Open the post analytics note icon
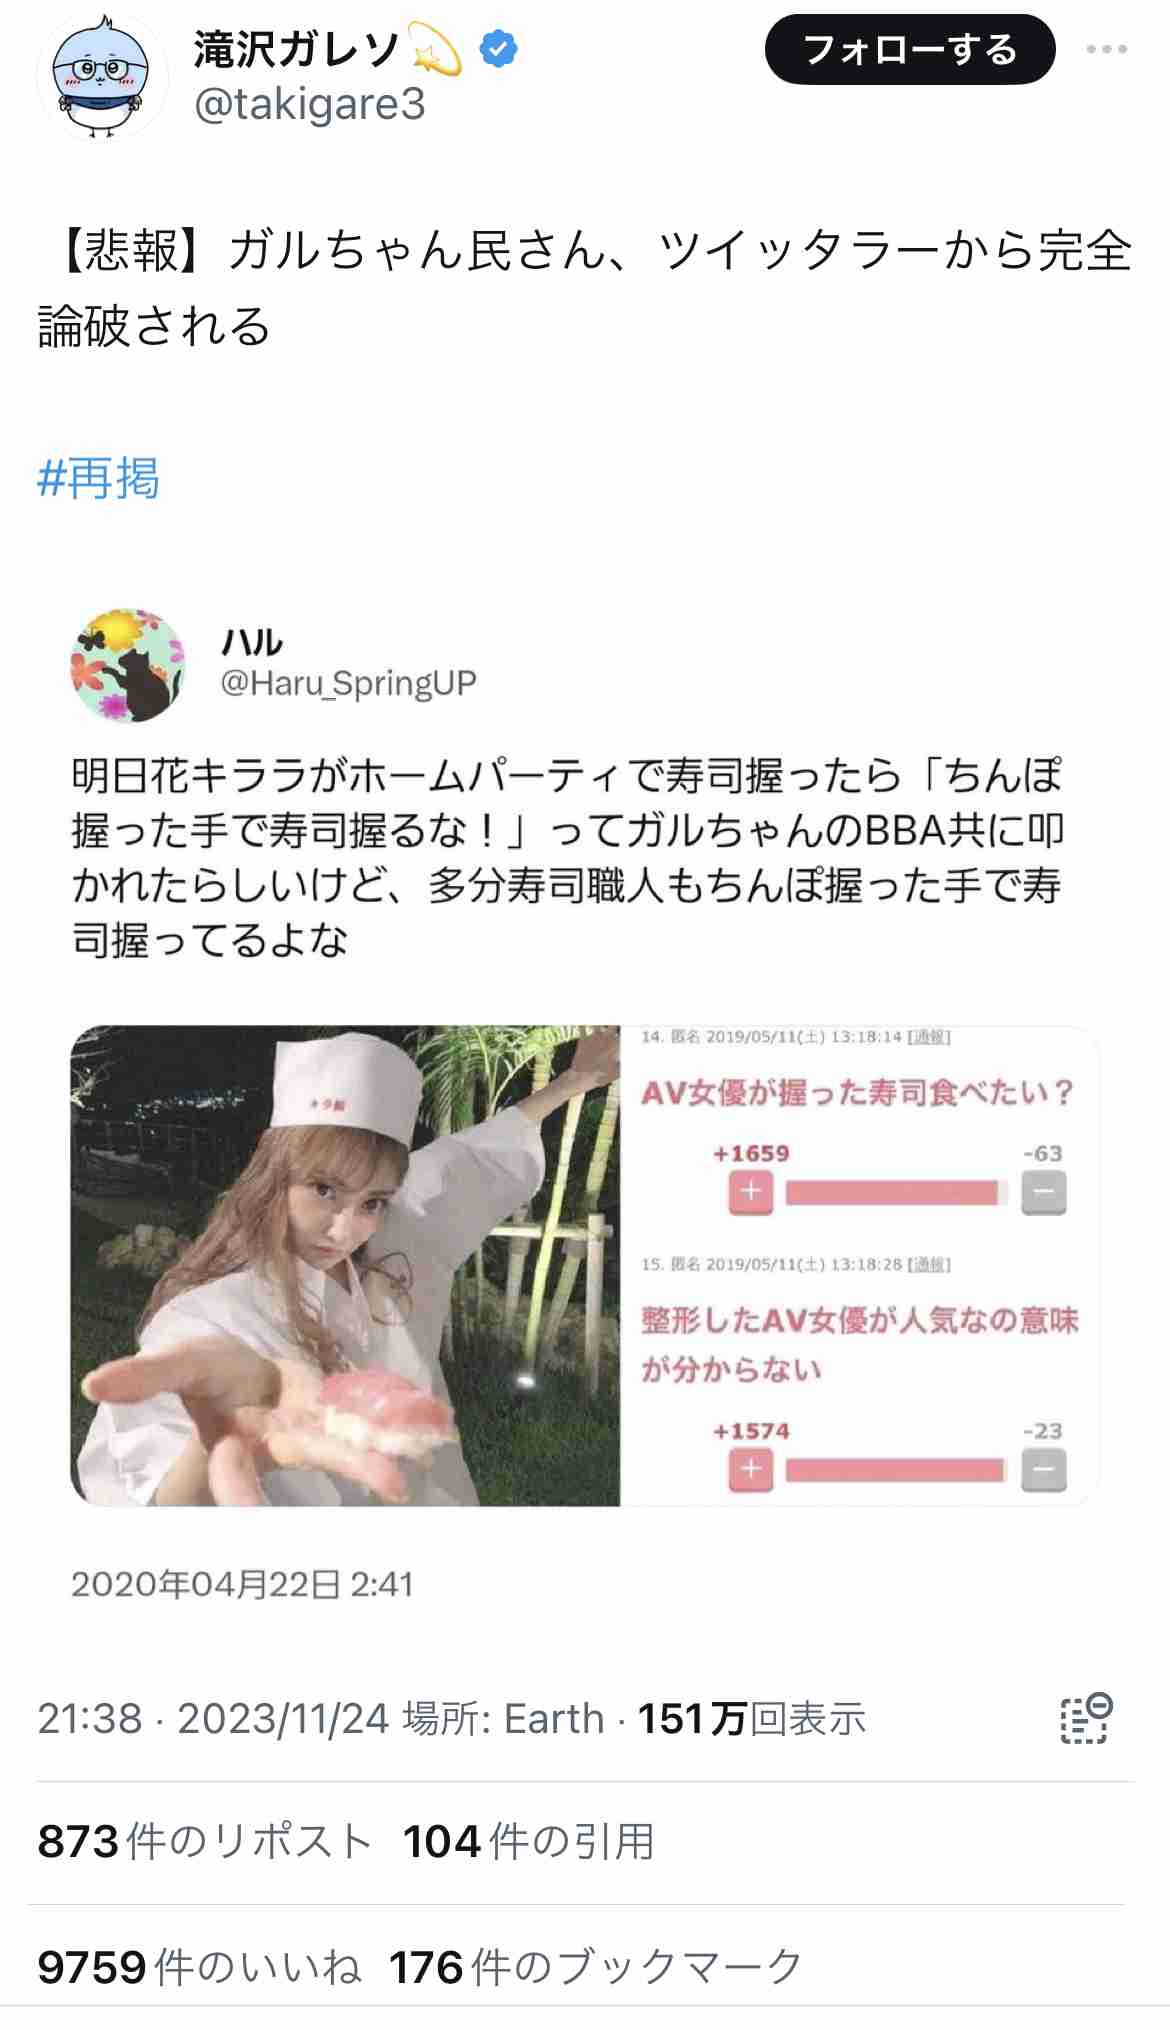 (1086, 1718)
